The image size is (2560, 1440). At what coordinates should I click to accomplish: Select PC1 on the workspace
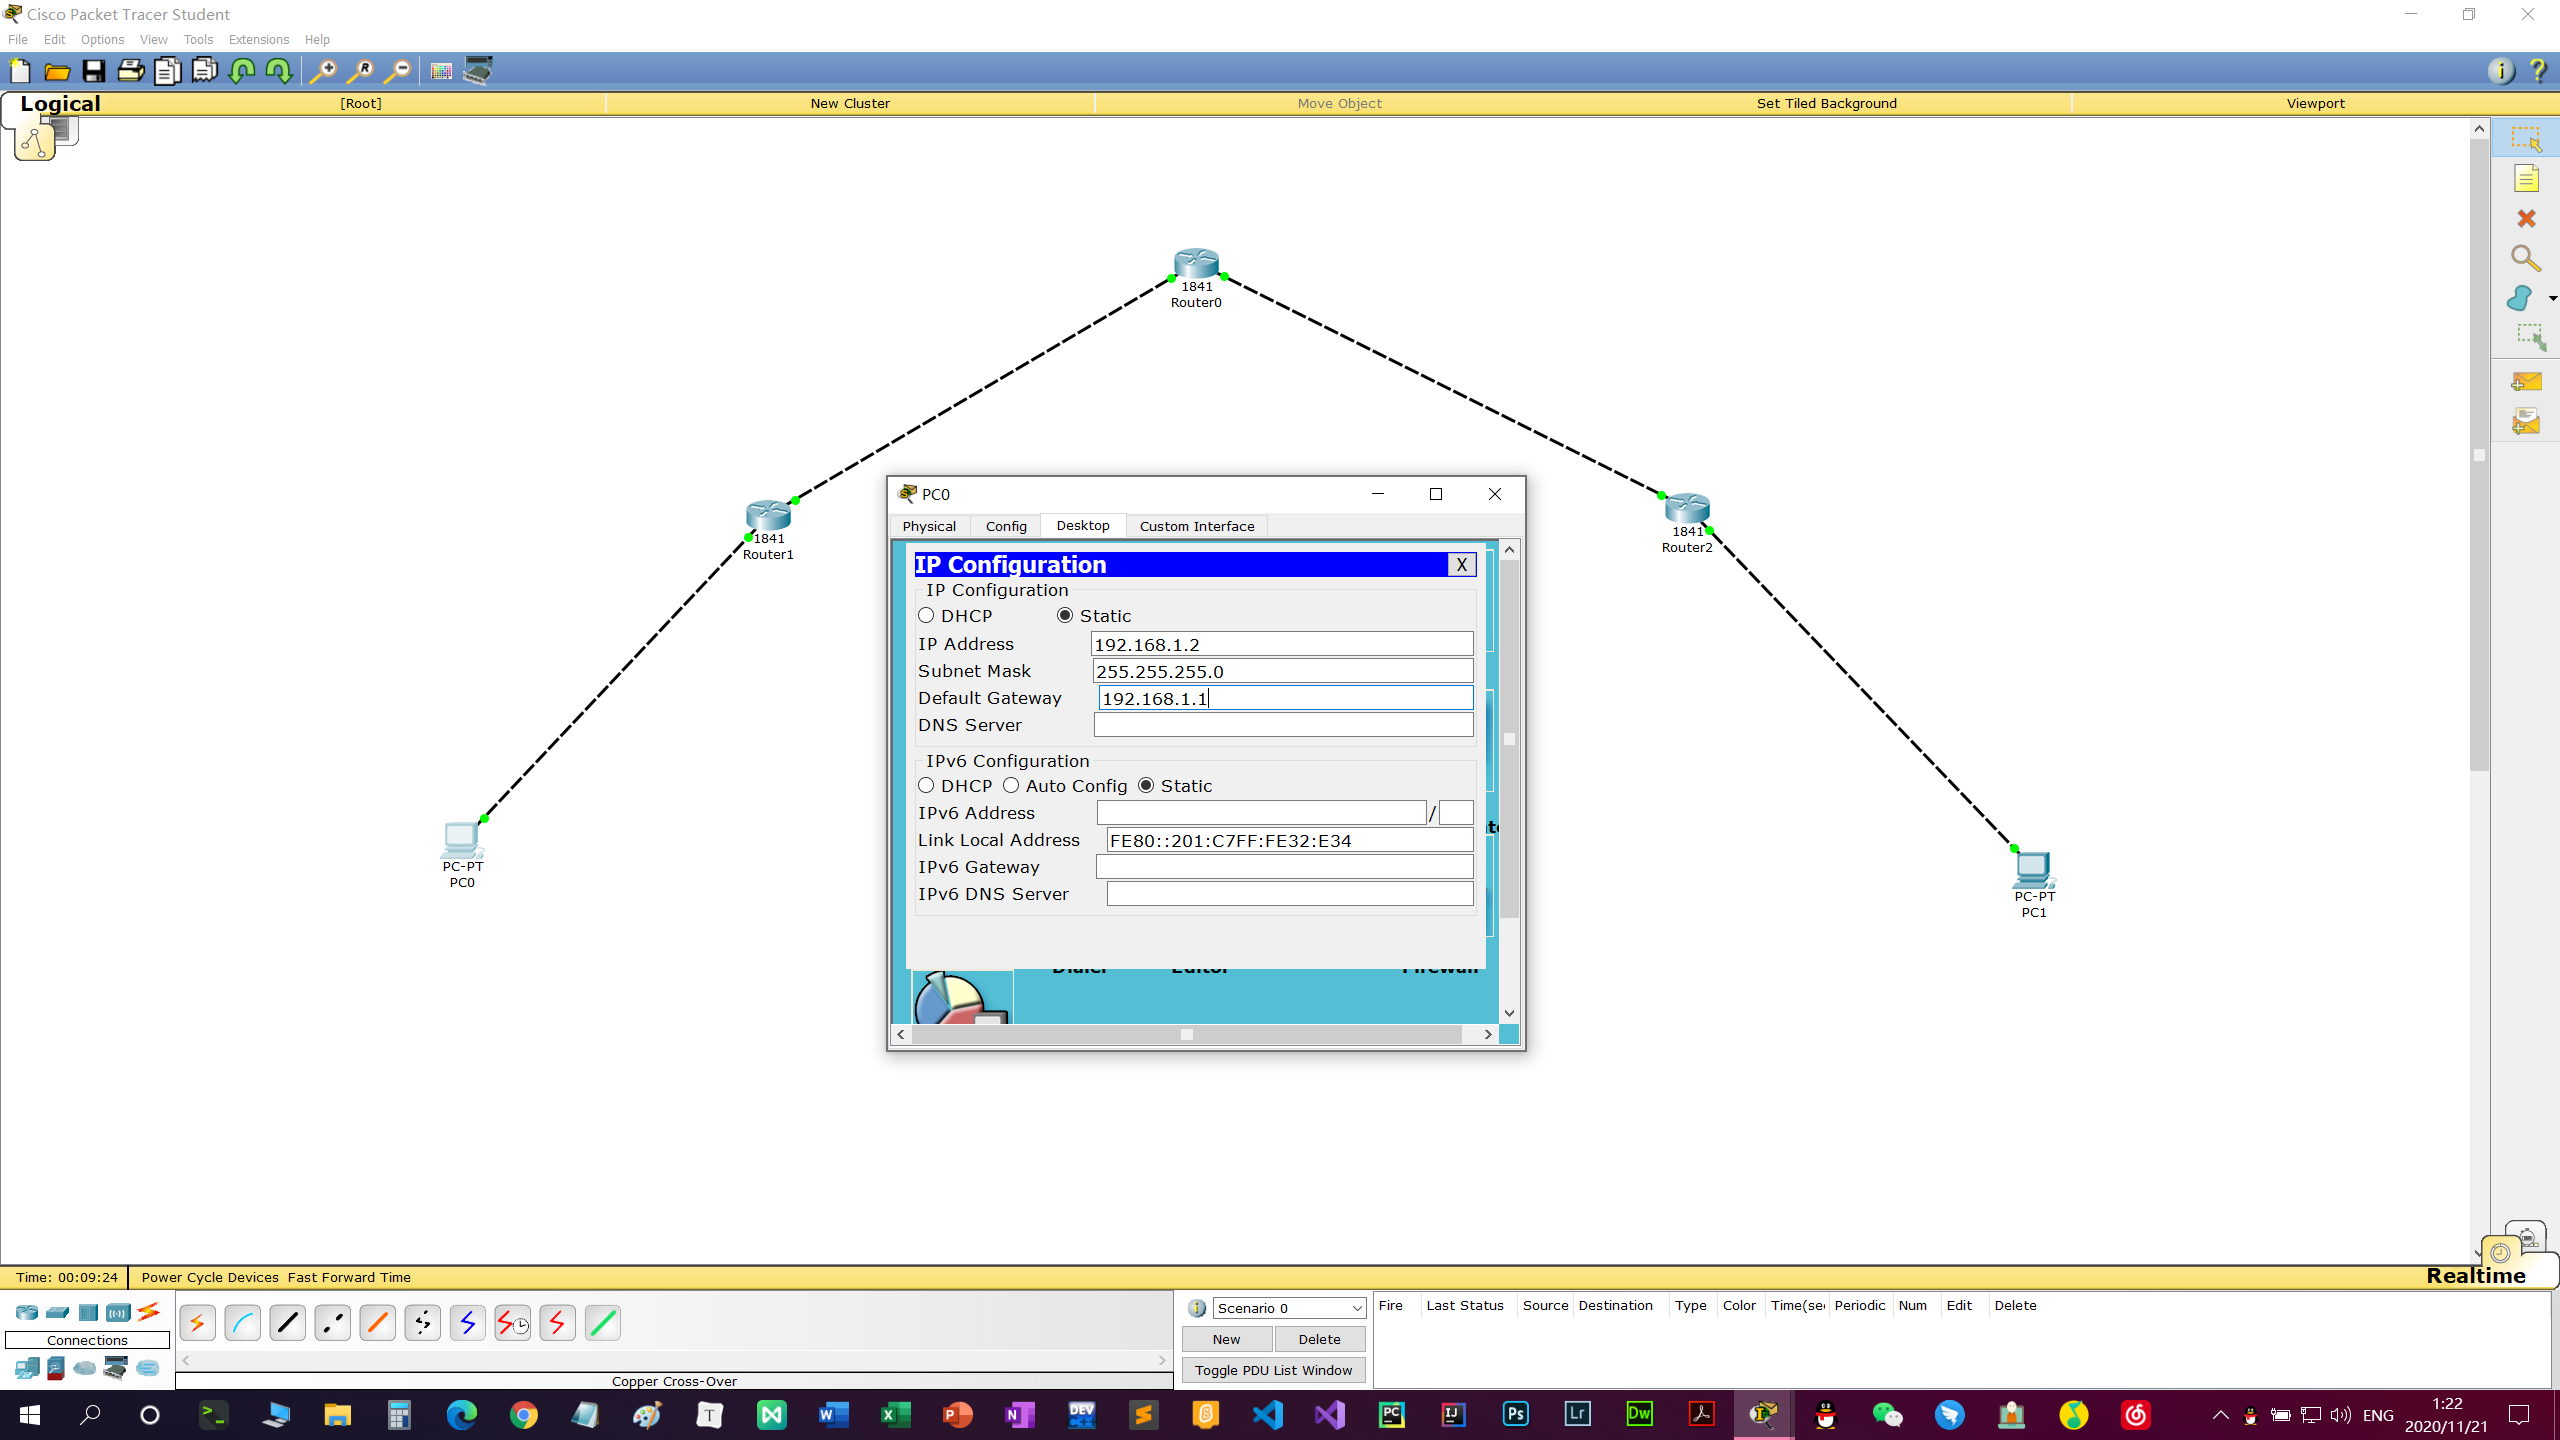(x=2033, y=870)
